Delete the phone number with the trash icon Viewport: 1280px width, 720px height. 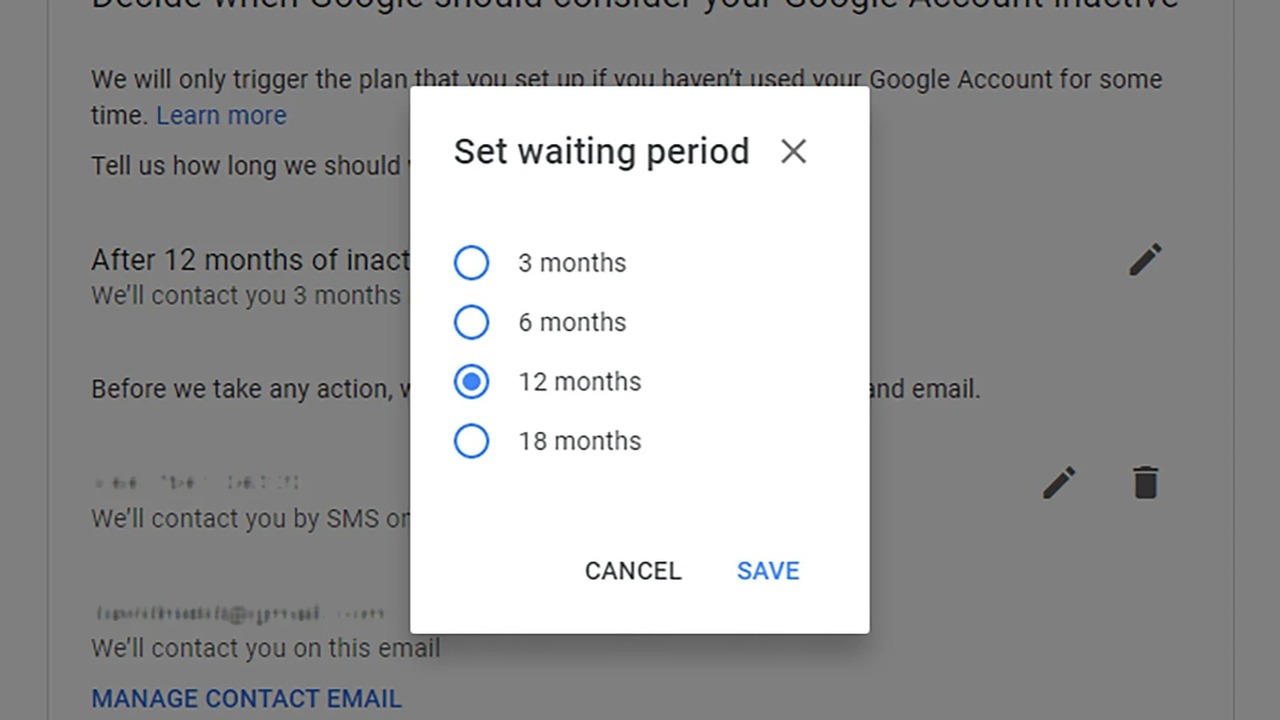pos(1145,483)
